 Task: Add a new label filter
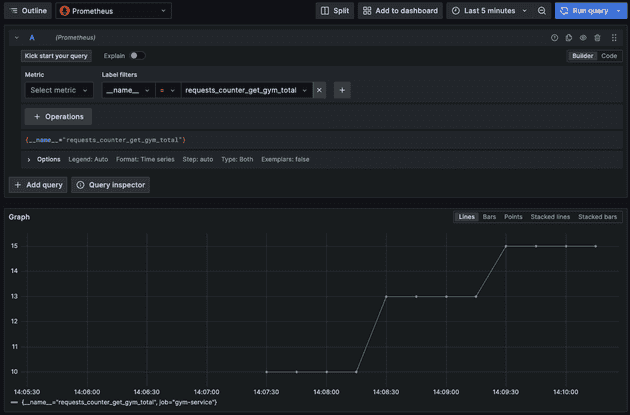[341, 90]
